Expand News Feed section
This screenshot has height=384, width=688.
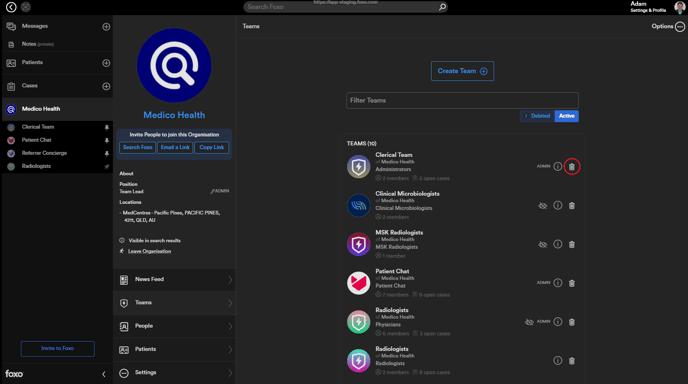(174, 280)
